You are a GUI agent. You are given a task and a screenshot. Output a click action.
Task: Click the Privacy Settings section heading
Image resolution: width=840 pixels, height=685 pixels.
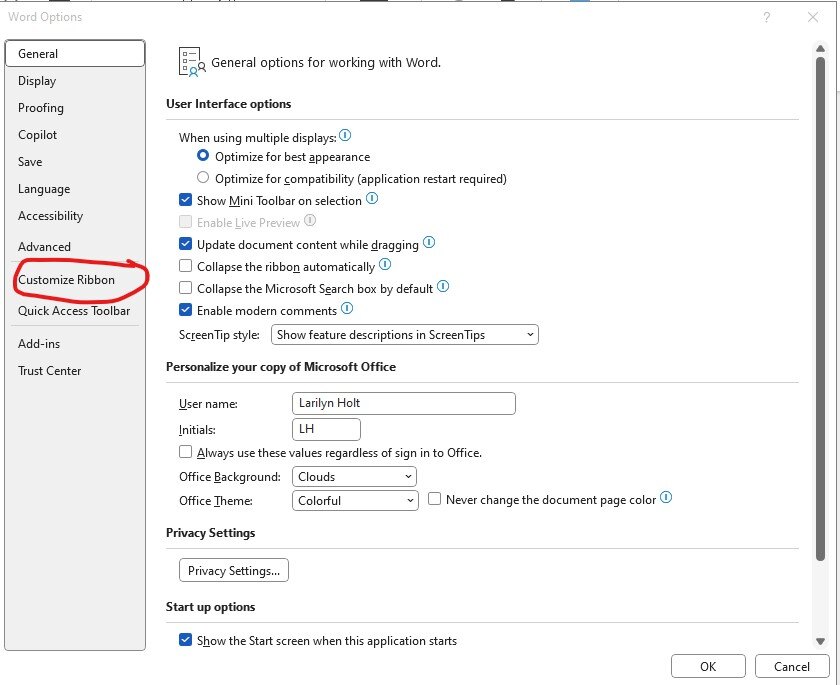pos(211,533)
